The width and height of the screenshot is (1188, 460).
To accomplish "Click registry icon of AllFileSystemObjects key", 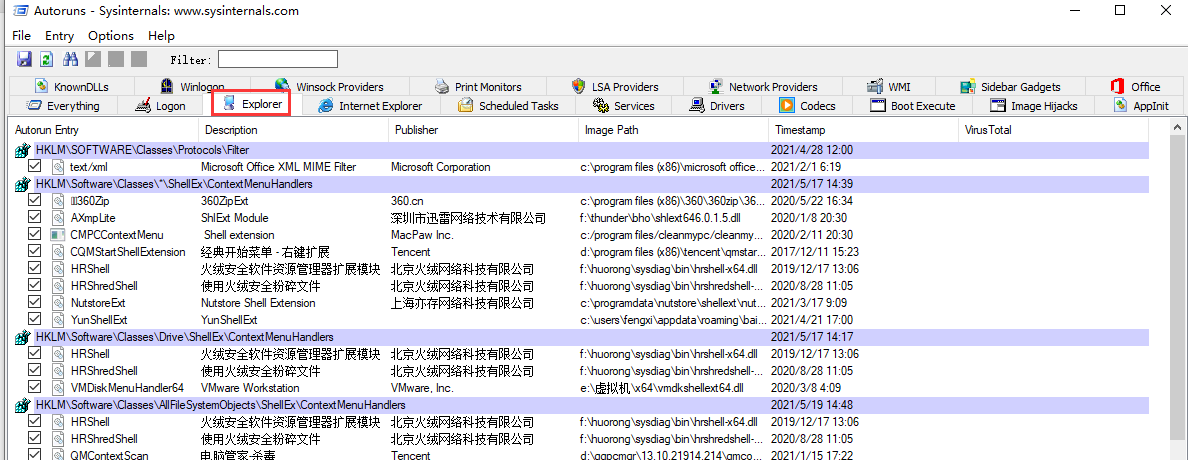I will coord(23,405).
